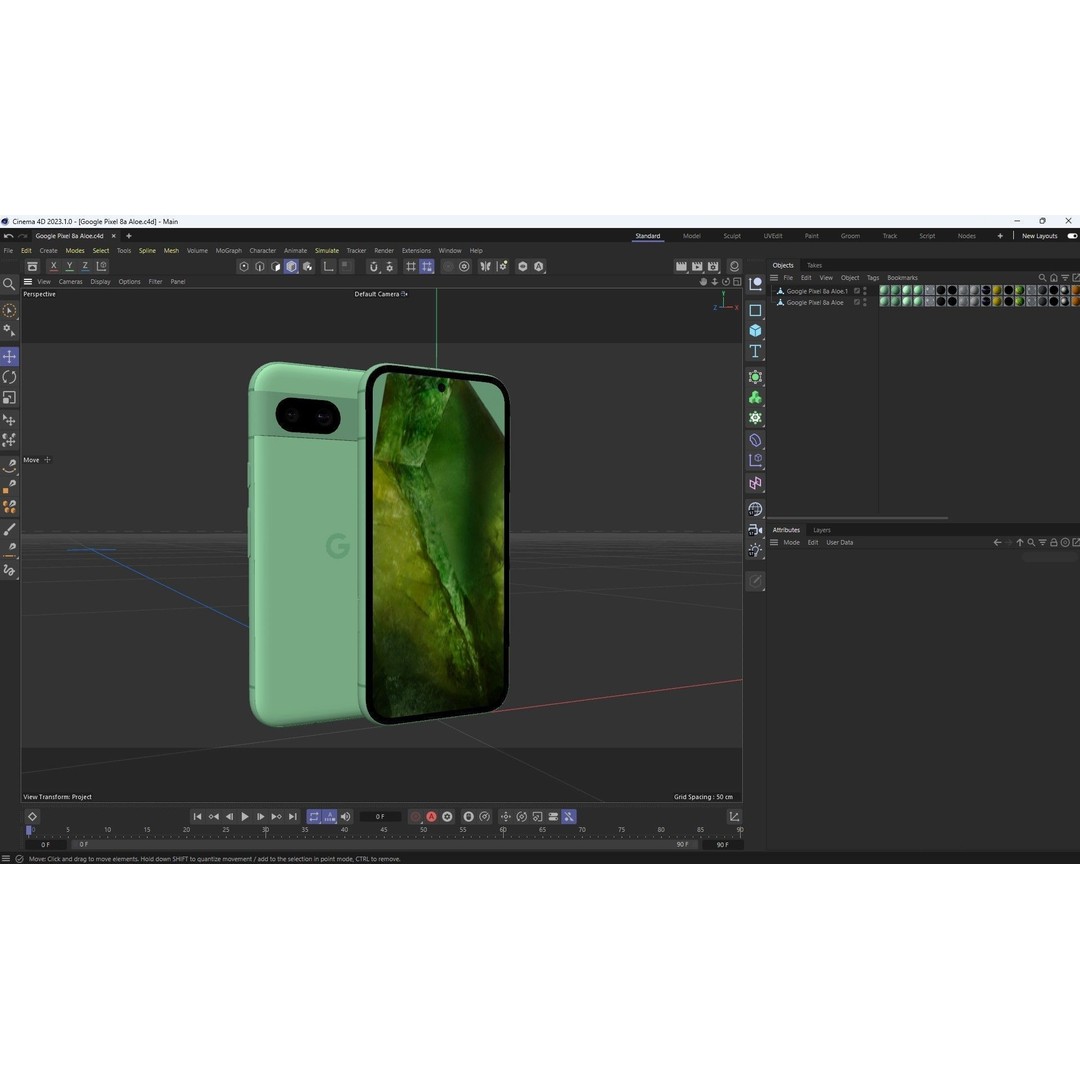
Task: Click the Camera object icon
Action: tap(755, 530)
